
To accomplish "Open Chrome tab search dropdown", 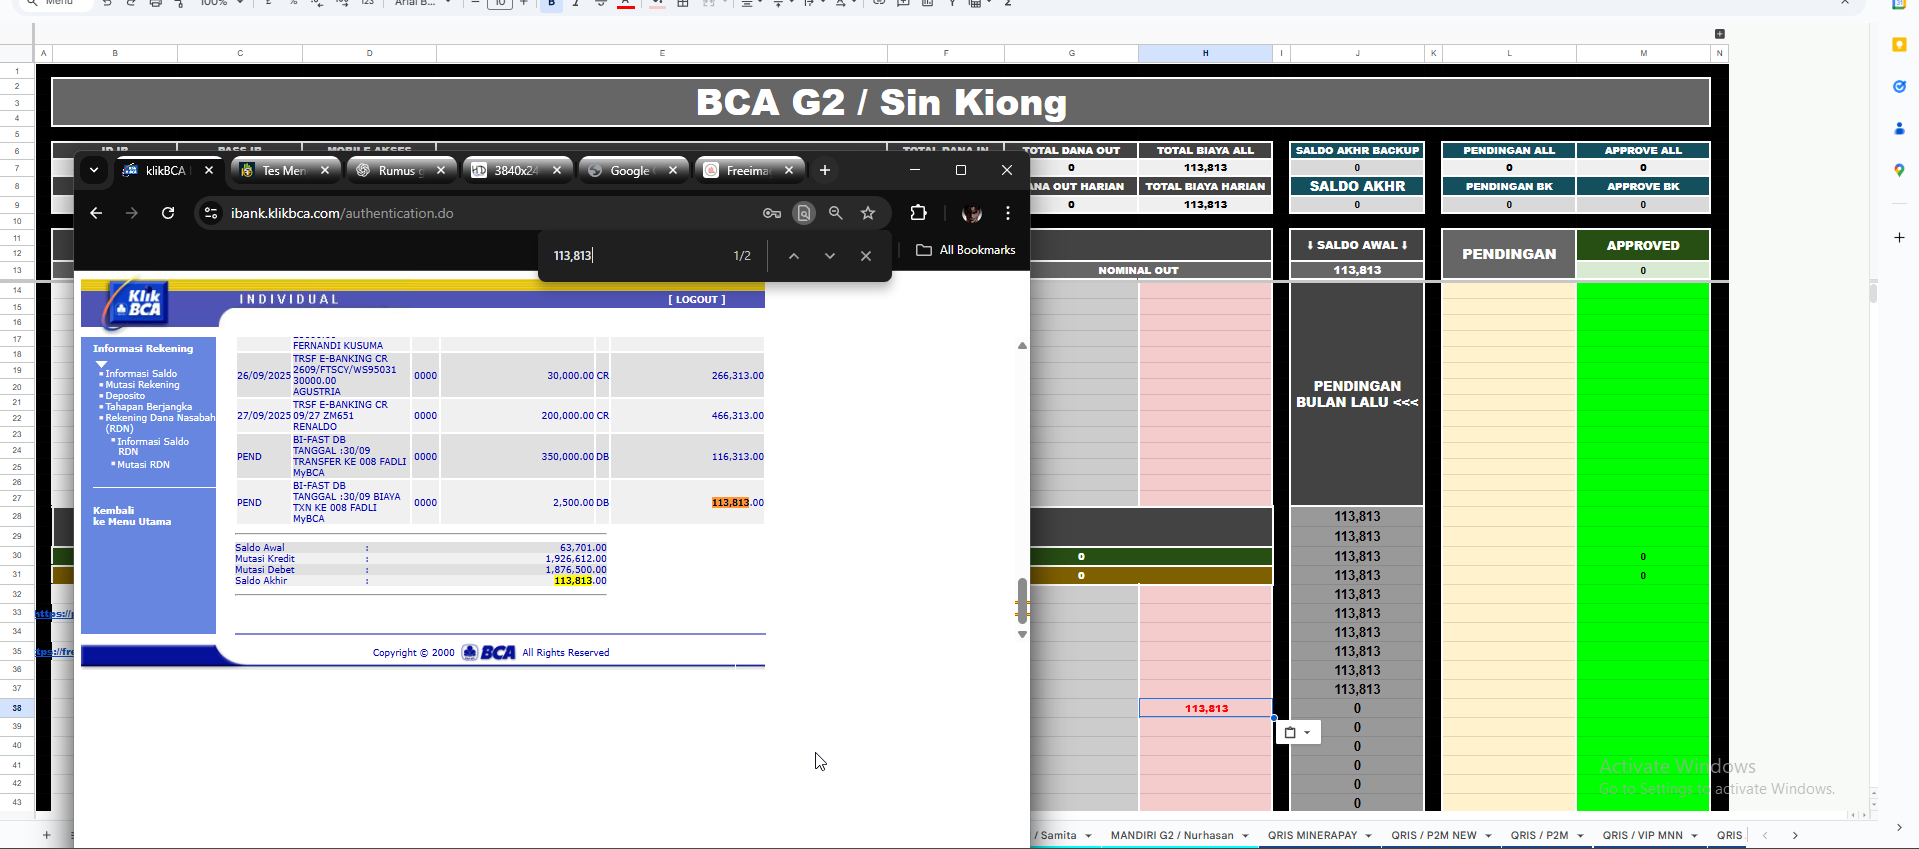I will [x=94, y=170].
